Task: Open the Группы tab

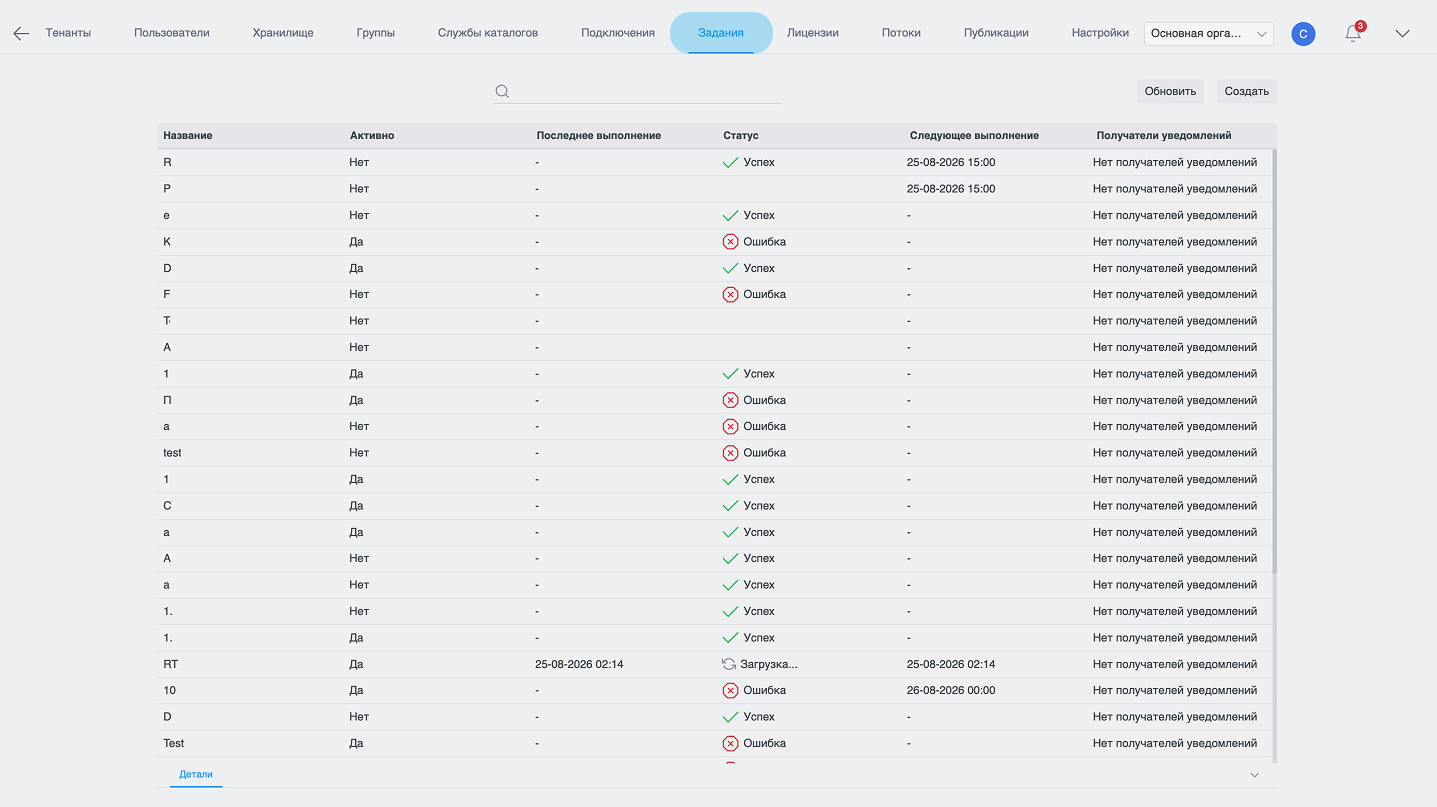Action: coord(376,33)
